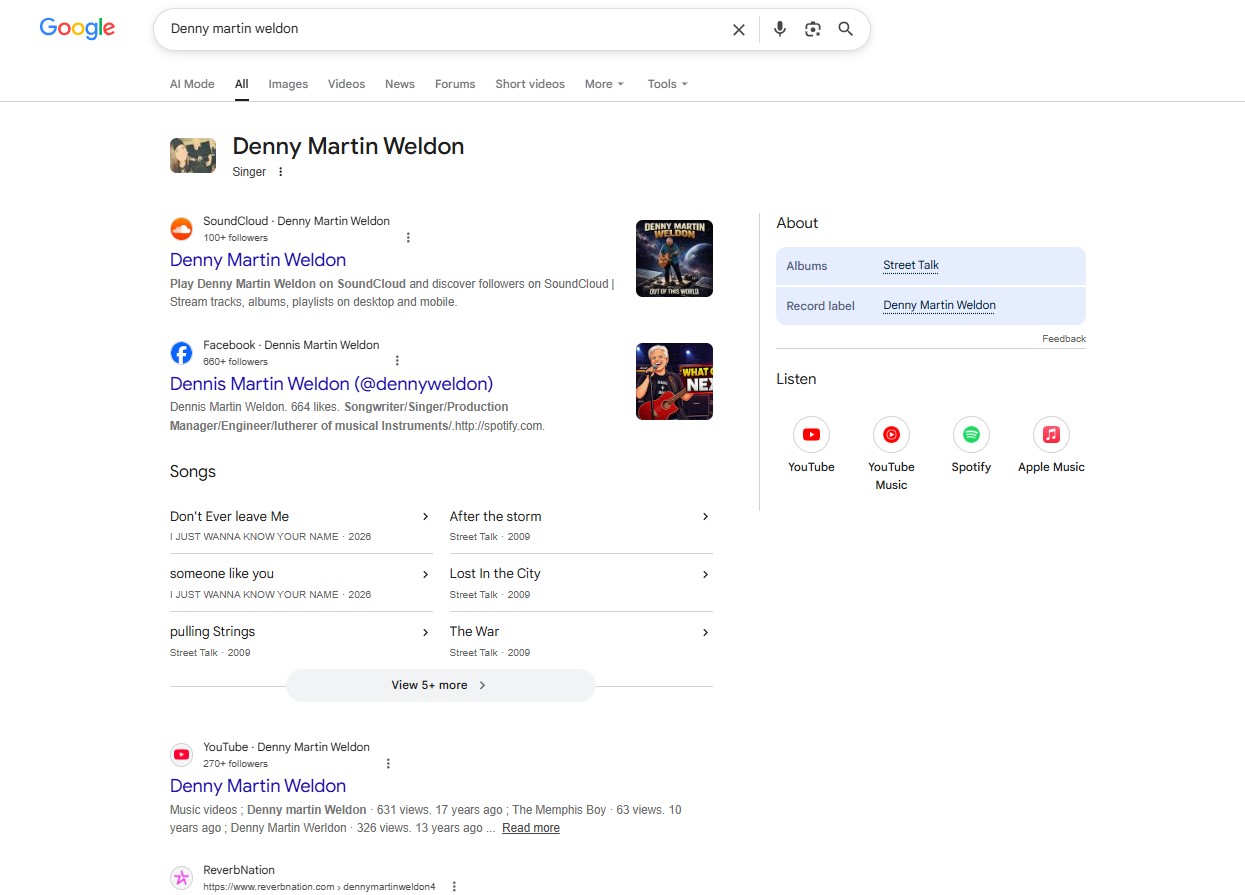Viewport: 1245px width, 895px height.
Task: Open Google Lens image search icon
Action: [x=813, y=29]
